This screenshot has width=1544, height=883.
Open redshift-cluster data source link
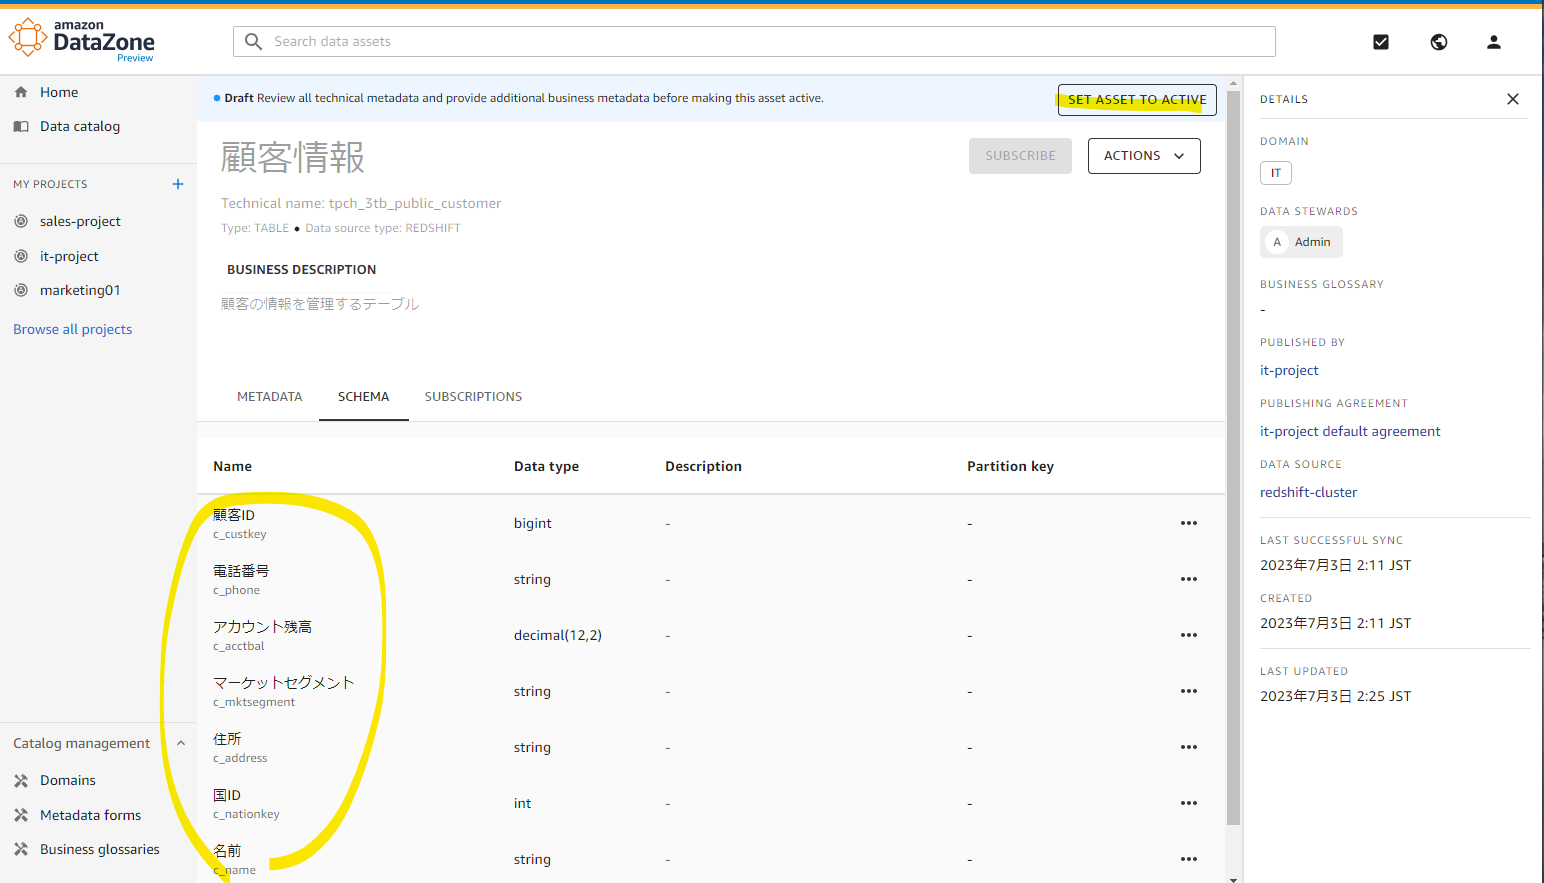[1308, 492]
